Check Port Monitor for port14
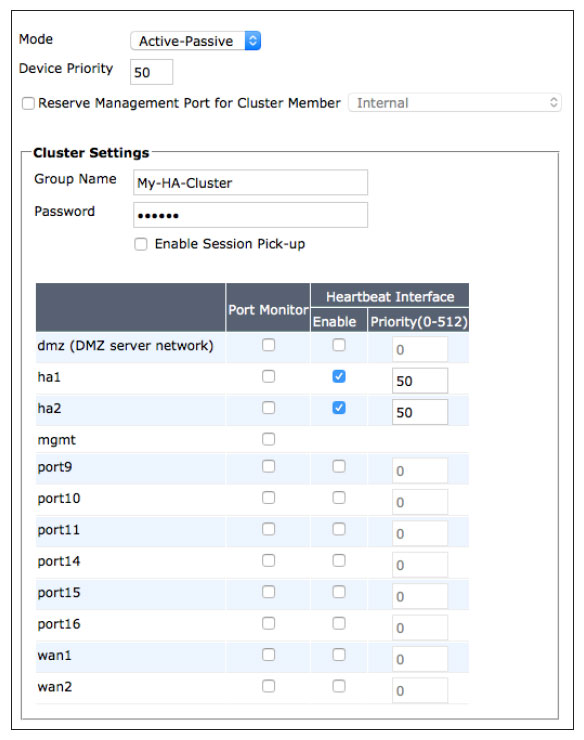This screenshot has width=584, height=740. [269, 561]
